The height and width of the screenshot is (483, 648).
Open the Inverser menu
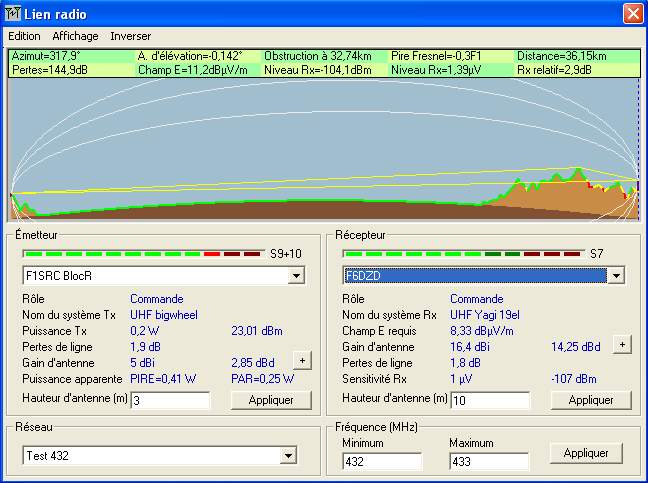(131, 36)
